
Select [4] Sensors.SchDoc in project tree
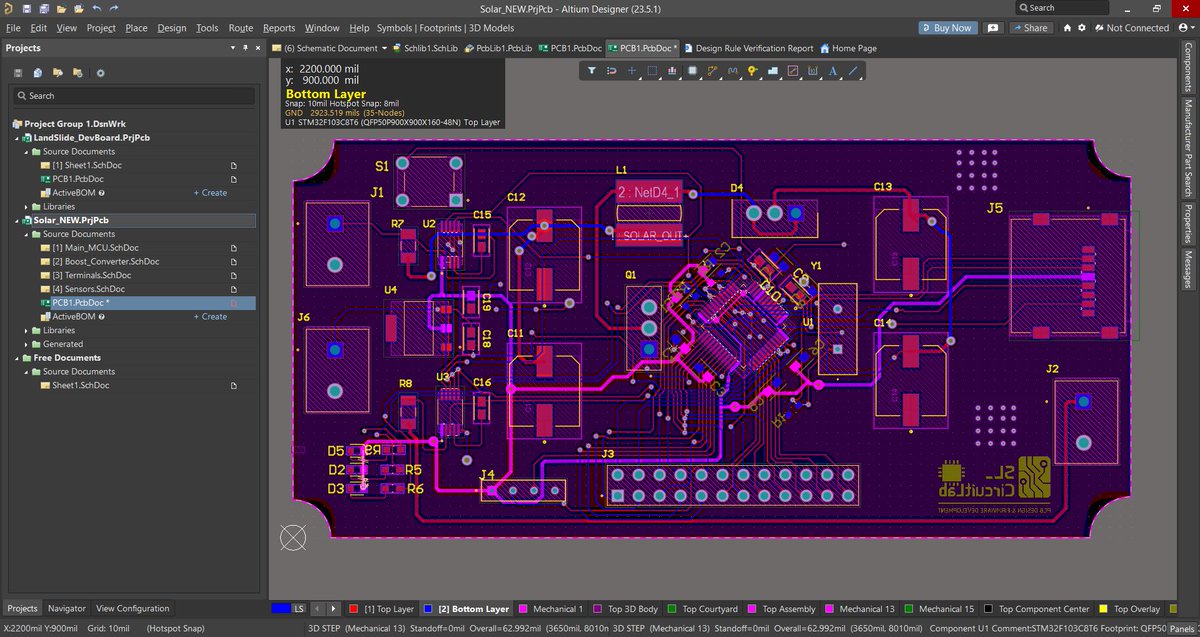(88, 289)
